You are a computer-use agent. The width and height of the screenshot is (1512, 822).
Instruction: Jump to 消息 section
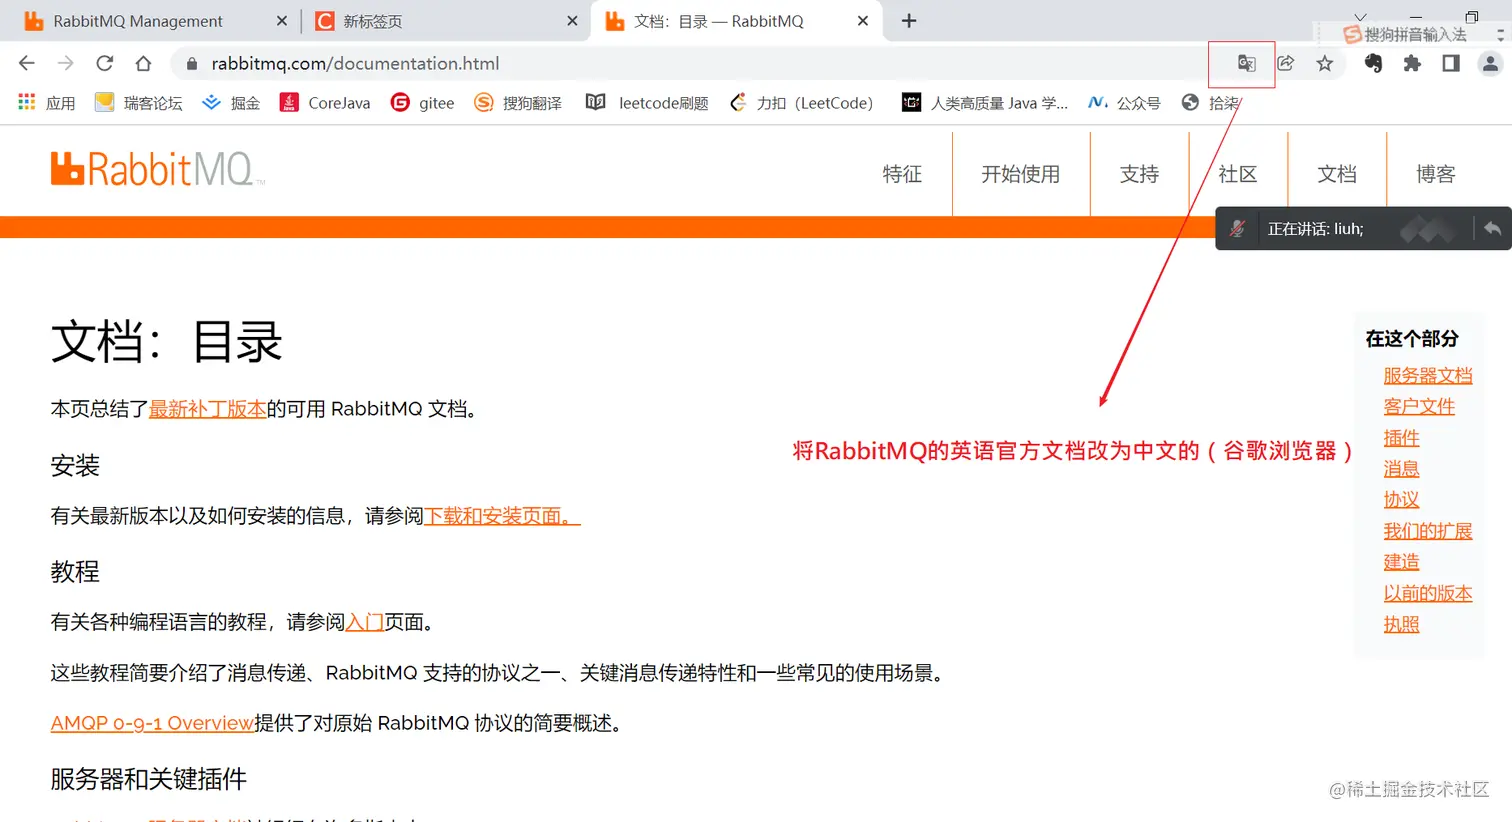[x=1401, y=469]
